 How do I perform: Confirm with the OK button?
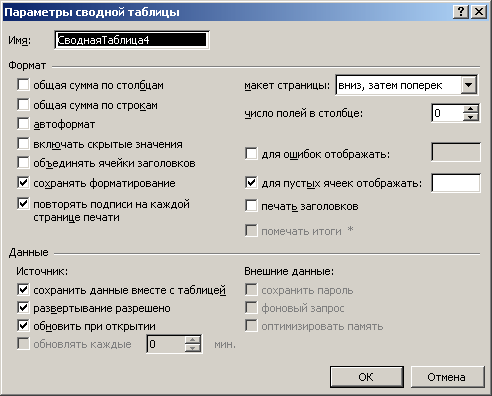click(x=366, y=377)
